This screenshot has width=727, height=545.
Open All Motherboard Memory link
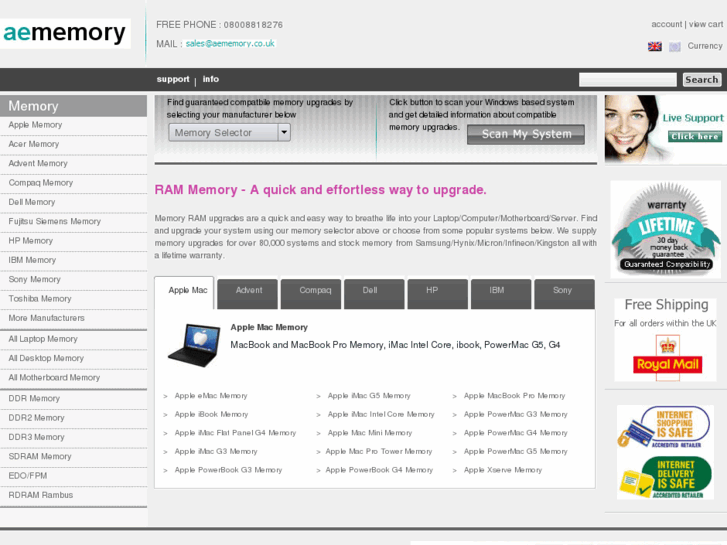click(54, 378)
